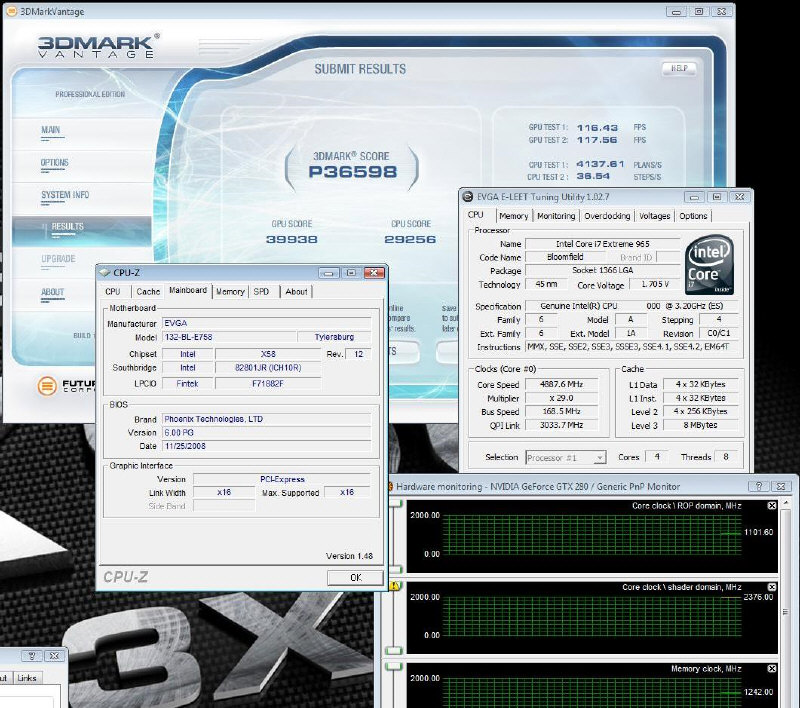This screenshot has width=800, height=708.
Task: Click HELP button in 3DMark Vantage
Action: pyautogui.click(x=679, y=68)
